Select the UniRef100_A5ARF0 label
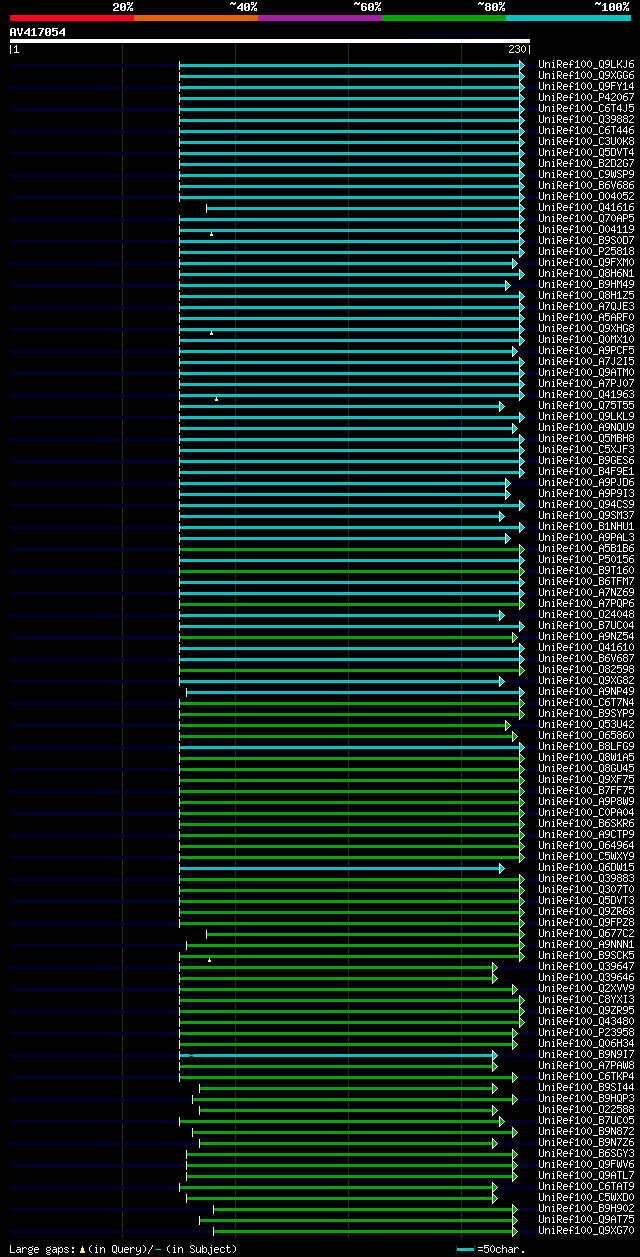Image resolution: width=640 pixels, height=1257 pixels. click(x=586, y=318)
